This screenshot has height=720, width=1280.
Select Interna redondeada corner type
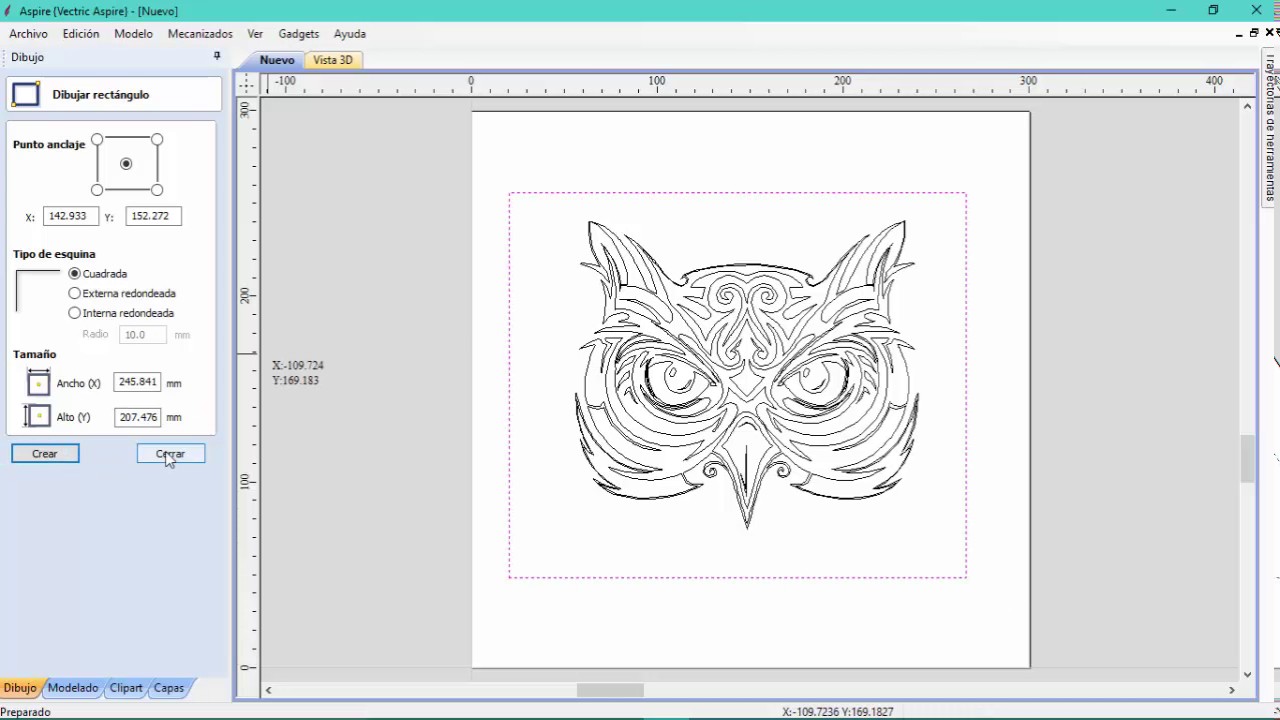point(74,313)
